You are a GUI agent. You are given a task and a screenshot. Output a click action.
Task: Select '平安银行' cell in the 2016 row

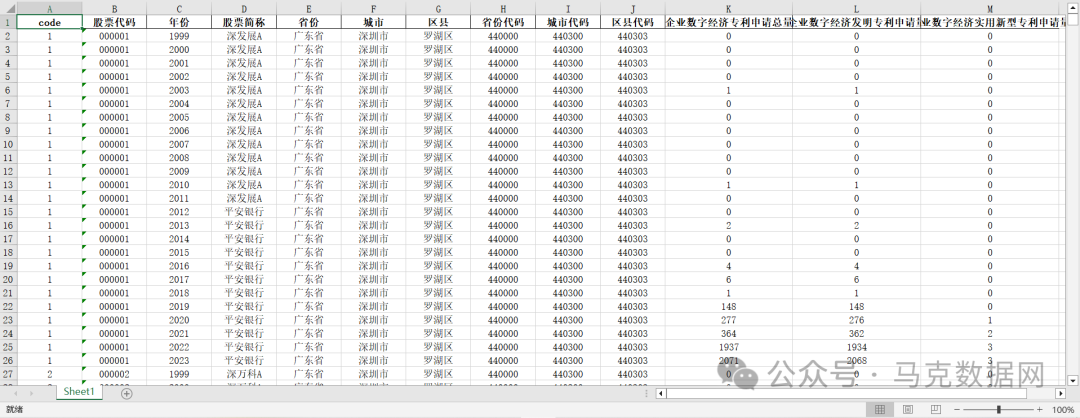pyautogui.click(x=244, y=266)
